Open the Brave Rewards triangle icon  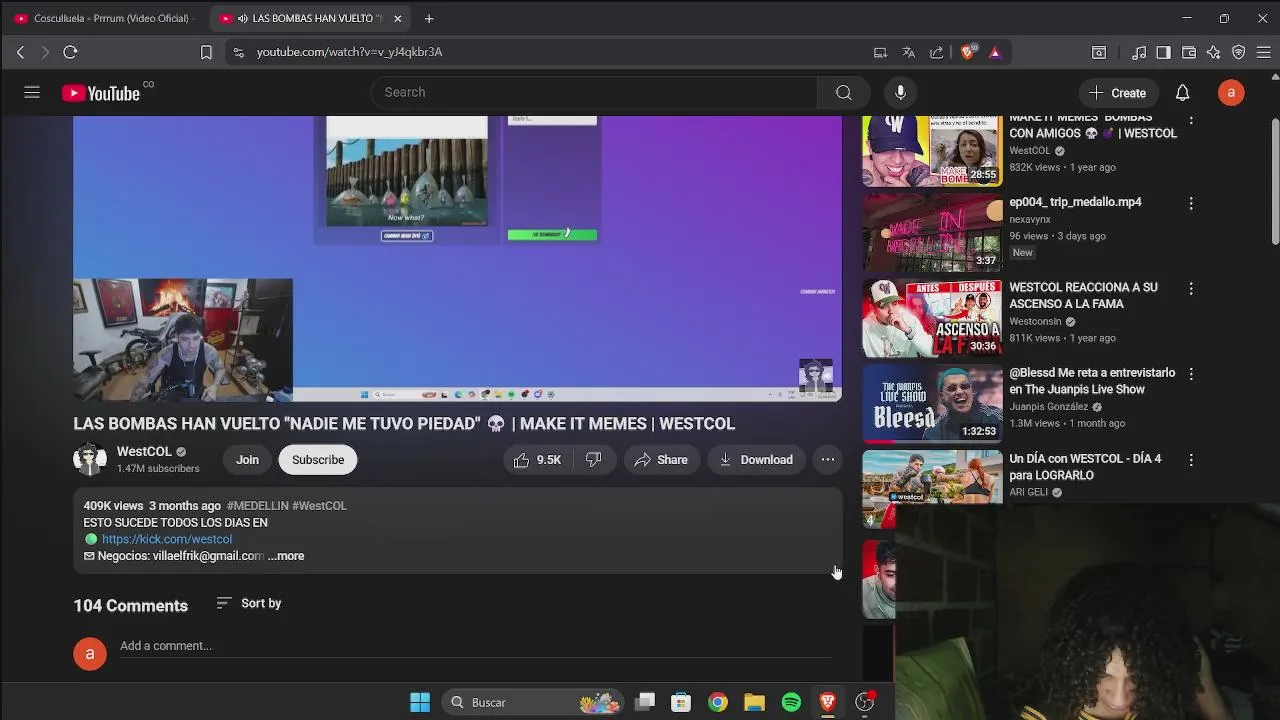pyautogui.click(x=995, y=52)
